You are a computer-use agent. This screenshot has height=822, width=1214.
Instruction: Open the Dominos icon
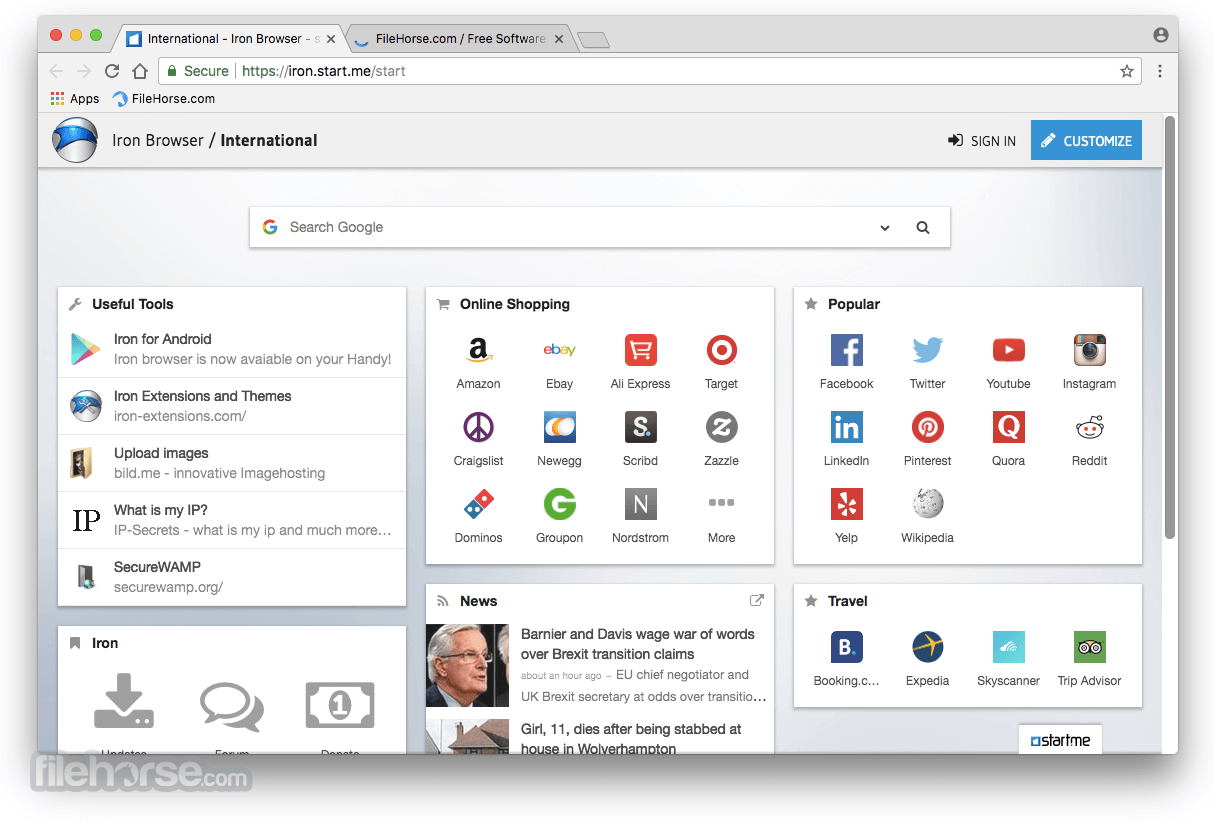click(x=478, y=504)
